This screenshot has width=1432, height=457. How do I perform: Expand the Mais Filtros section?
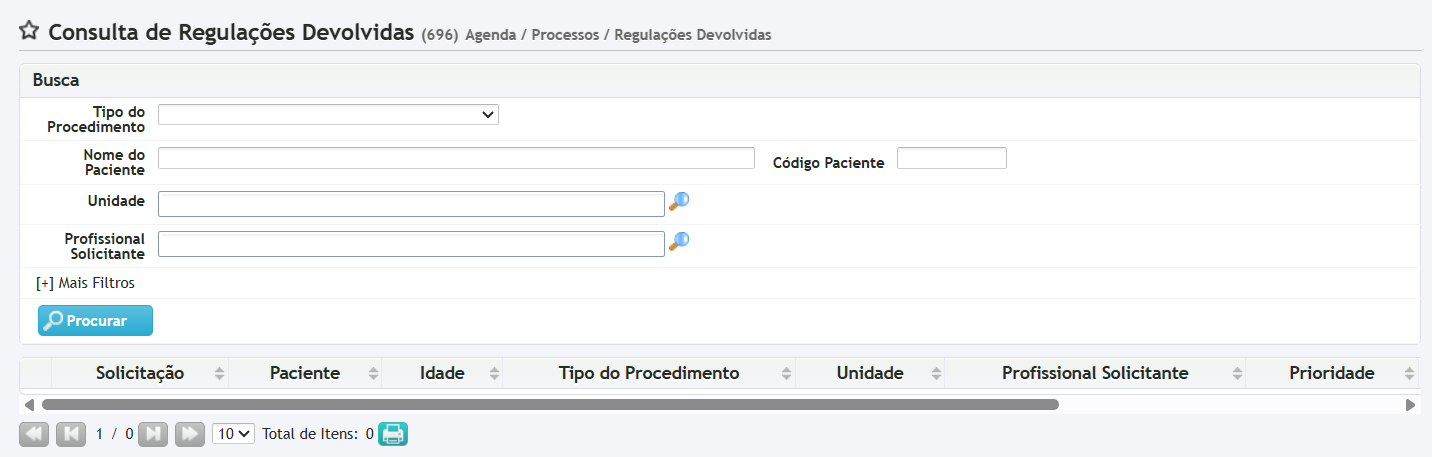[85, 283]
